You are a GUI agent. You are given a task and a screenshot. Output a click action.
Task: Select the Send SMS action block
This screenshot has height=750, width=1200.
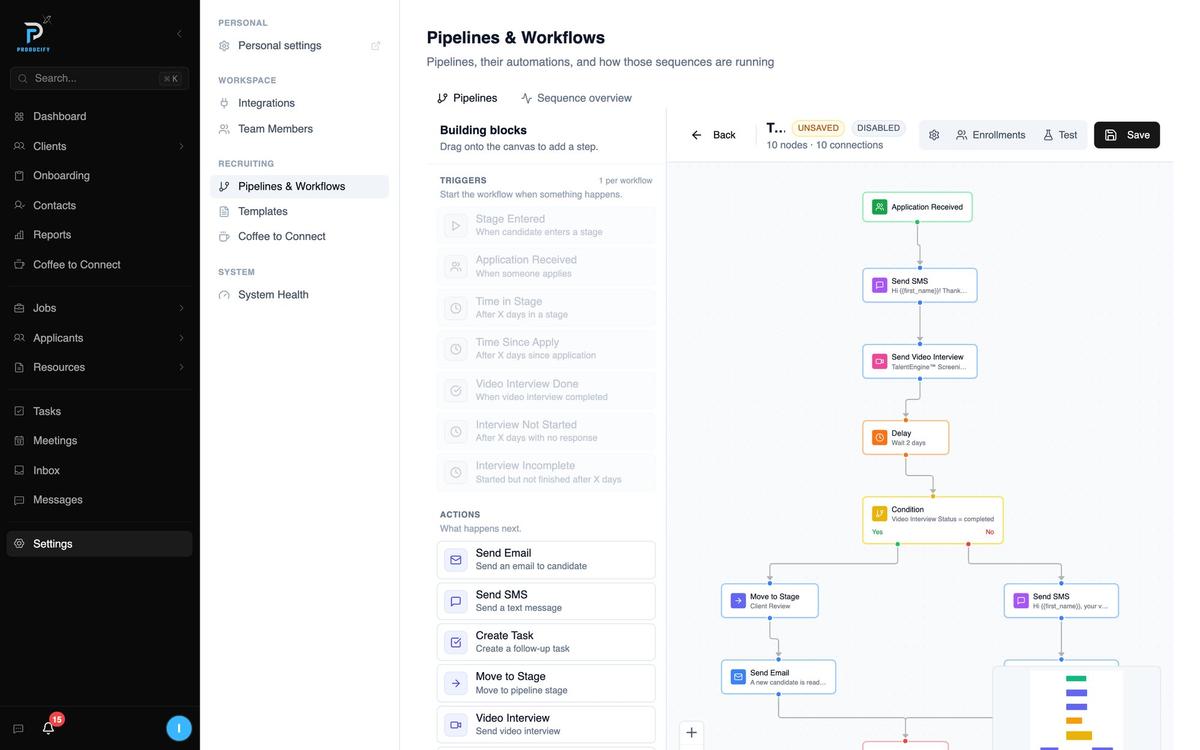pyautogui.click(x=546, y=601)
